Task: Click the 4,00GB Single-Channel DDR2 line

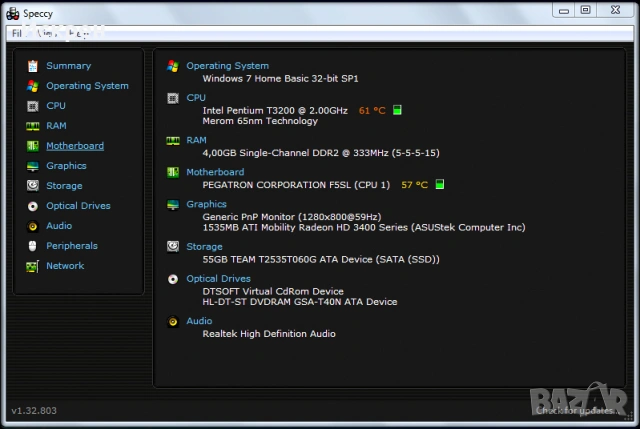Action: click(321, 153)
